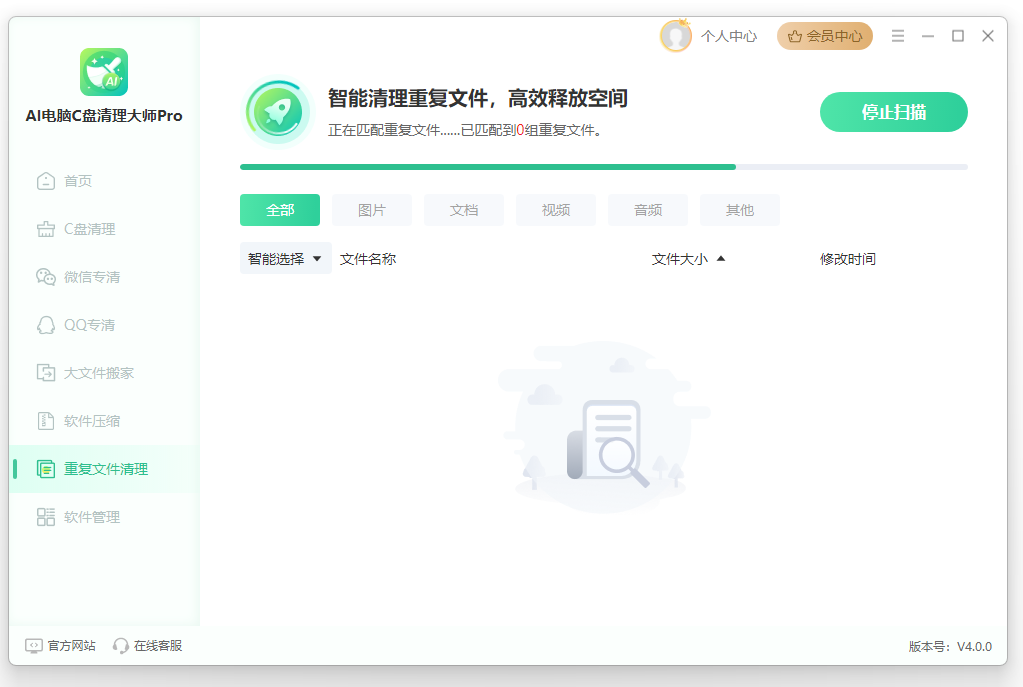The height and width of the screenshot is (687, 1023).
Task: Click the 修改时间 column header
Action: click(x=847, y=259)
